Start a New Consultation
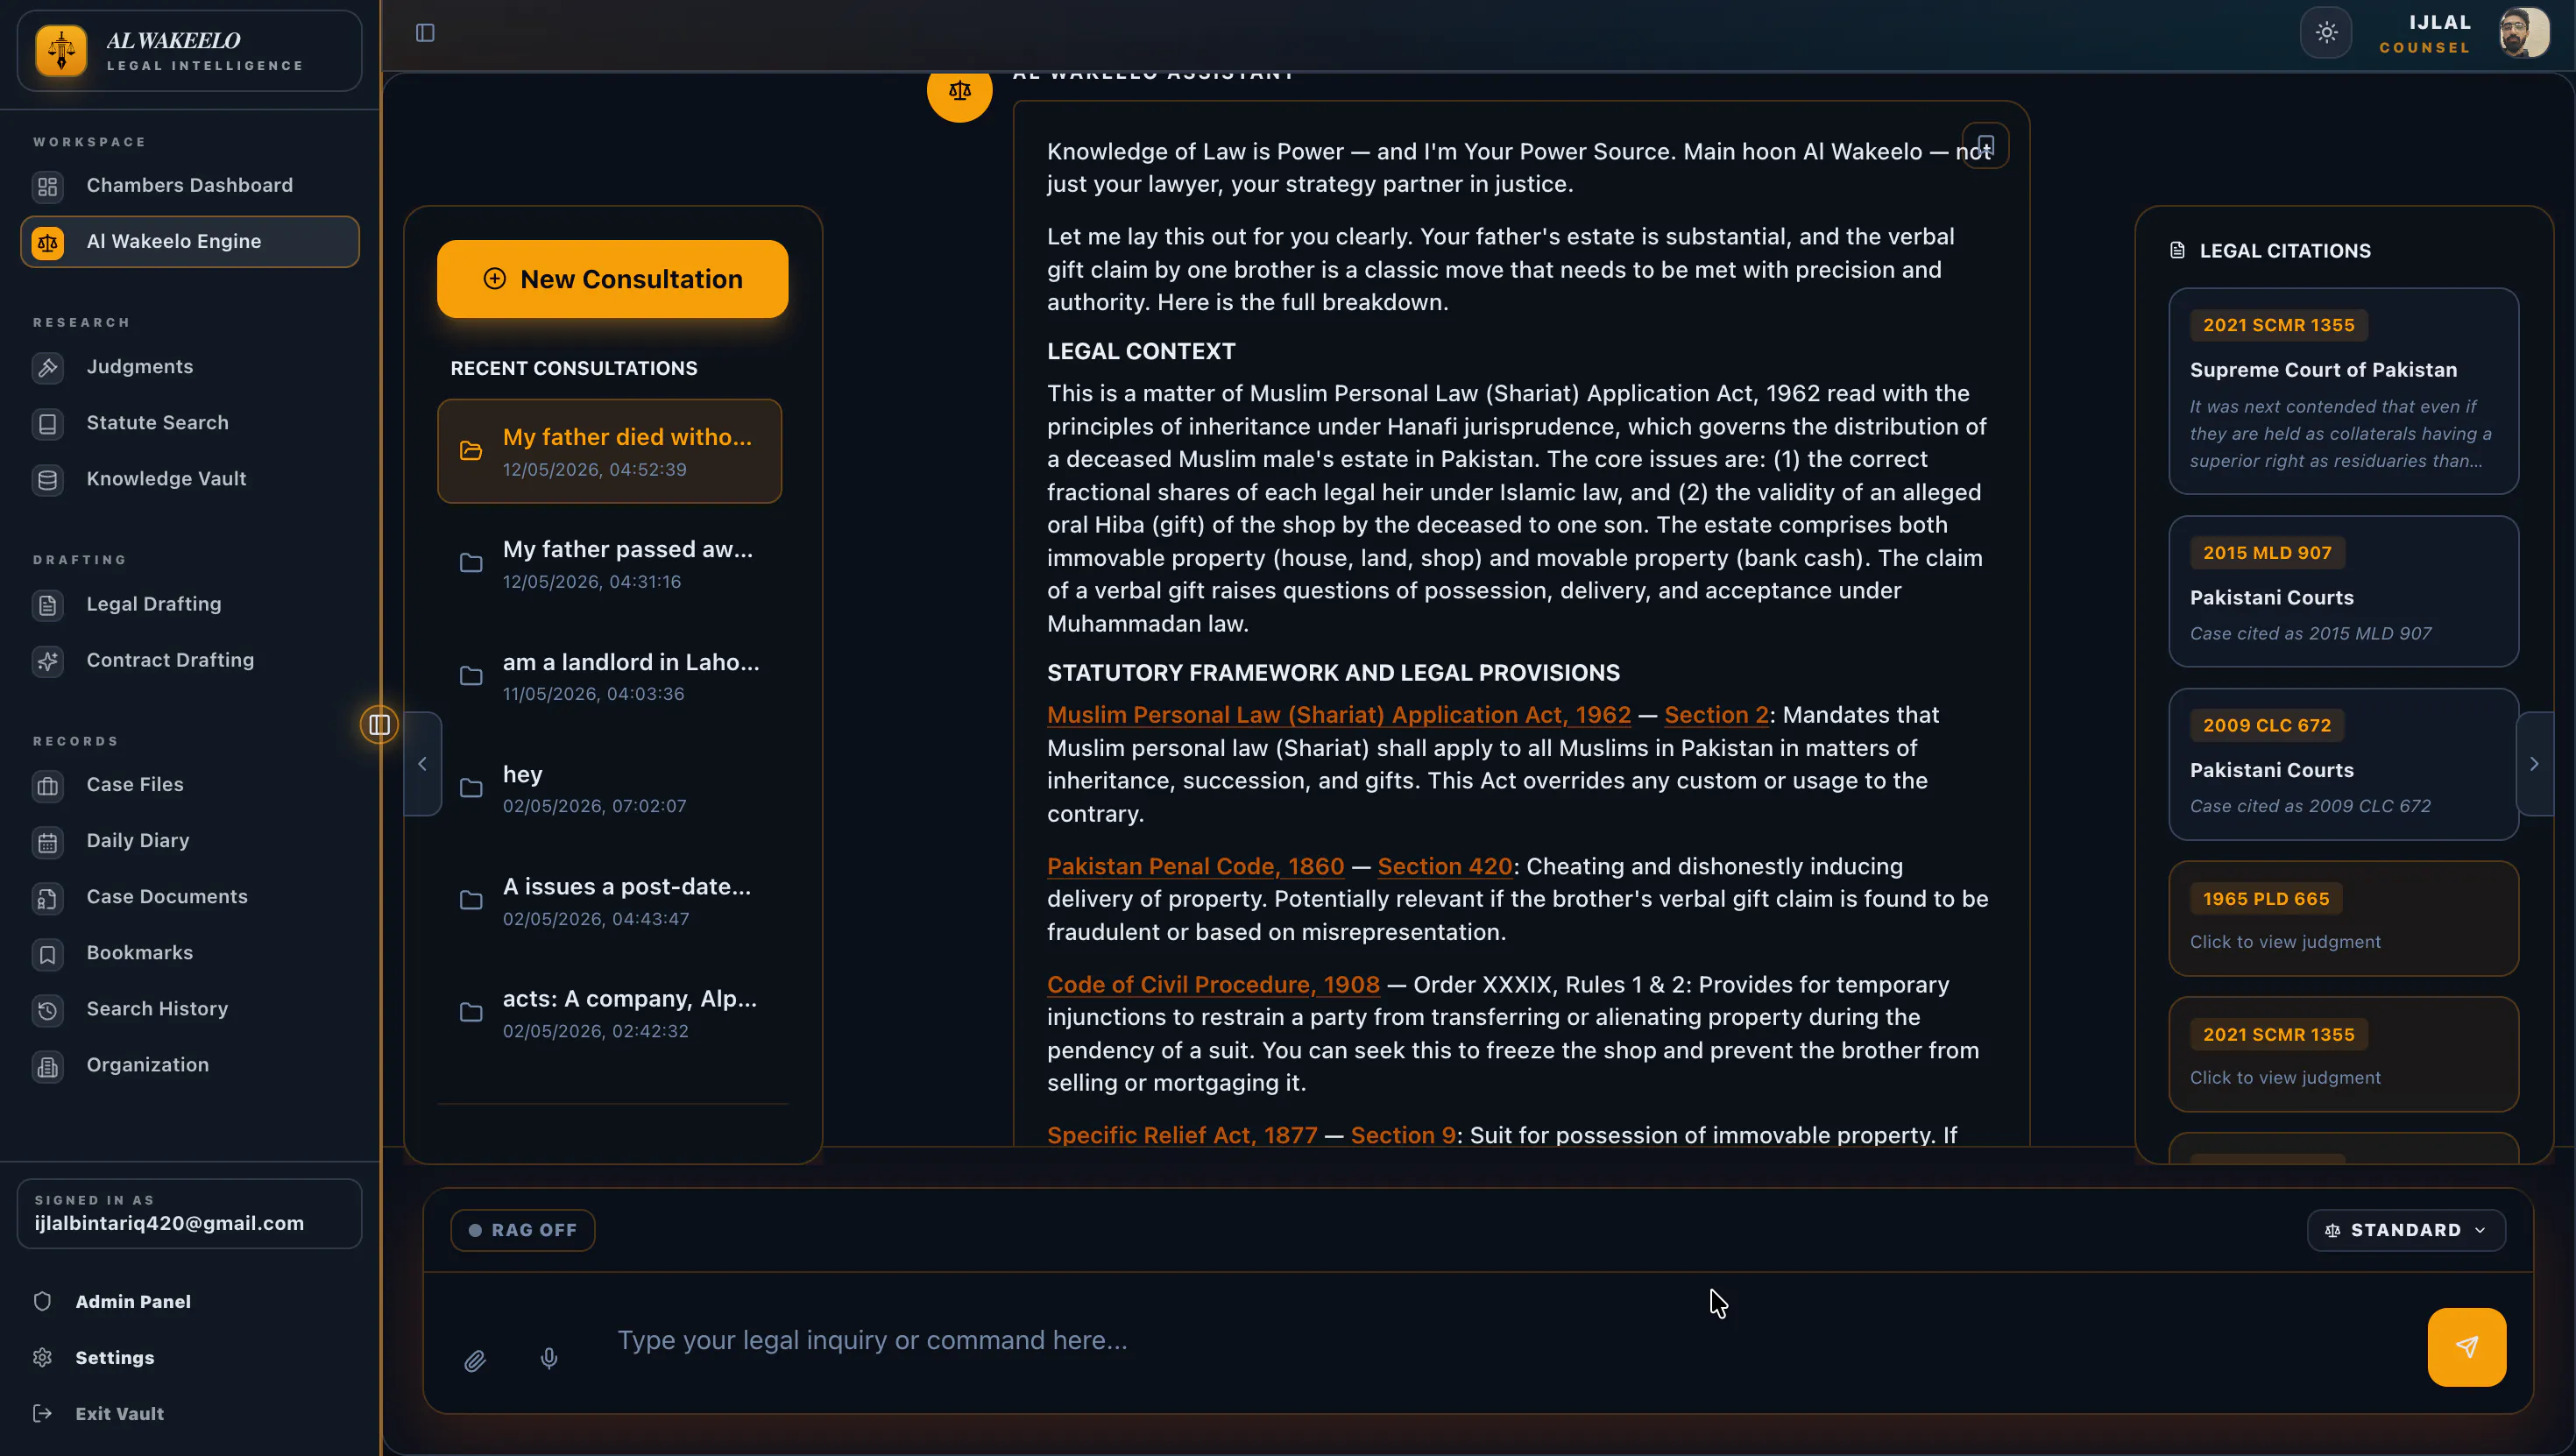The image size is (2576, 1456). (x=612, y=279)
